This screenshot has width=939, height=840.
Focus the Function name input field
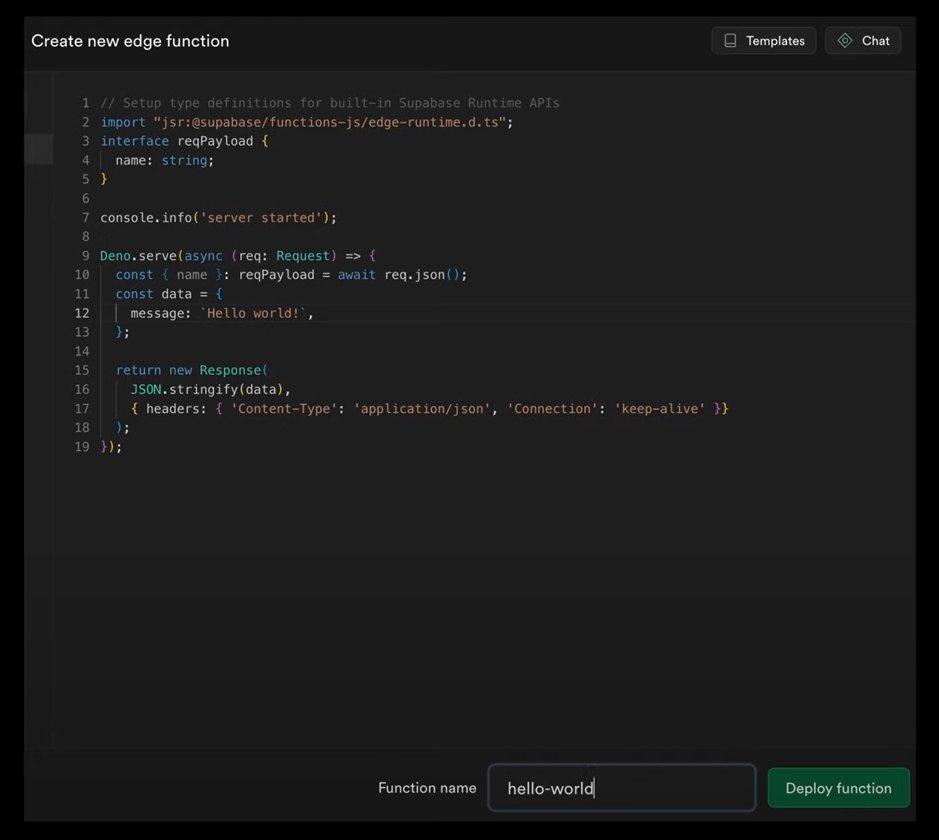[x=622, y=788]
